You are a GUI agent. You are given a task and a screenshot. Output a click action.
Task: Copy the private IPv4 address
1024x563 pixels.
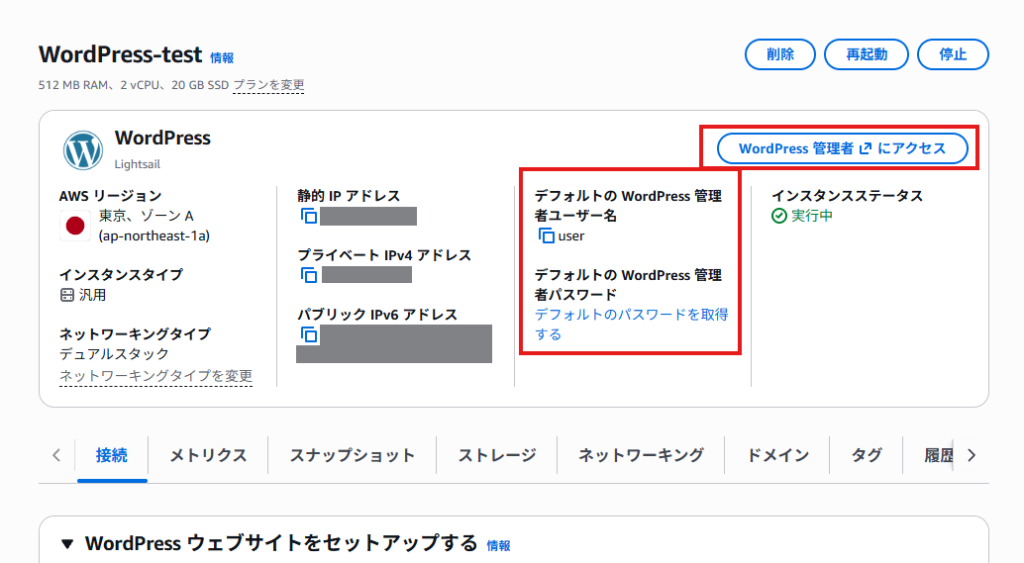click(x=309, y=275)
